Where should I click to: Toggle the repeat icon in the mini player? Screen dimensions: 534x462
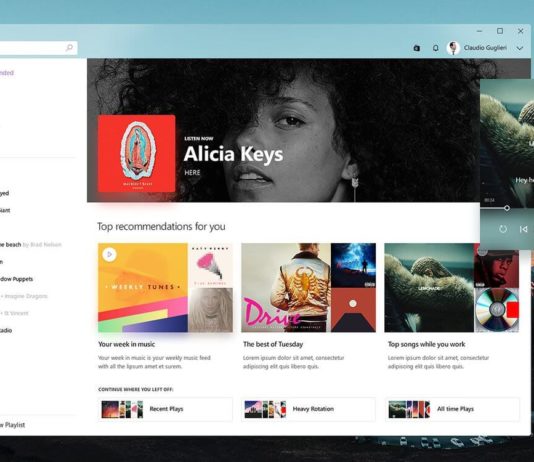click(x=503, y=229)
